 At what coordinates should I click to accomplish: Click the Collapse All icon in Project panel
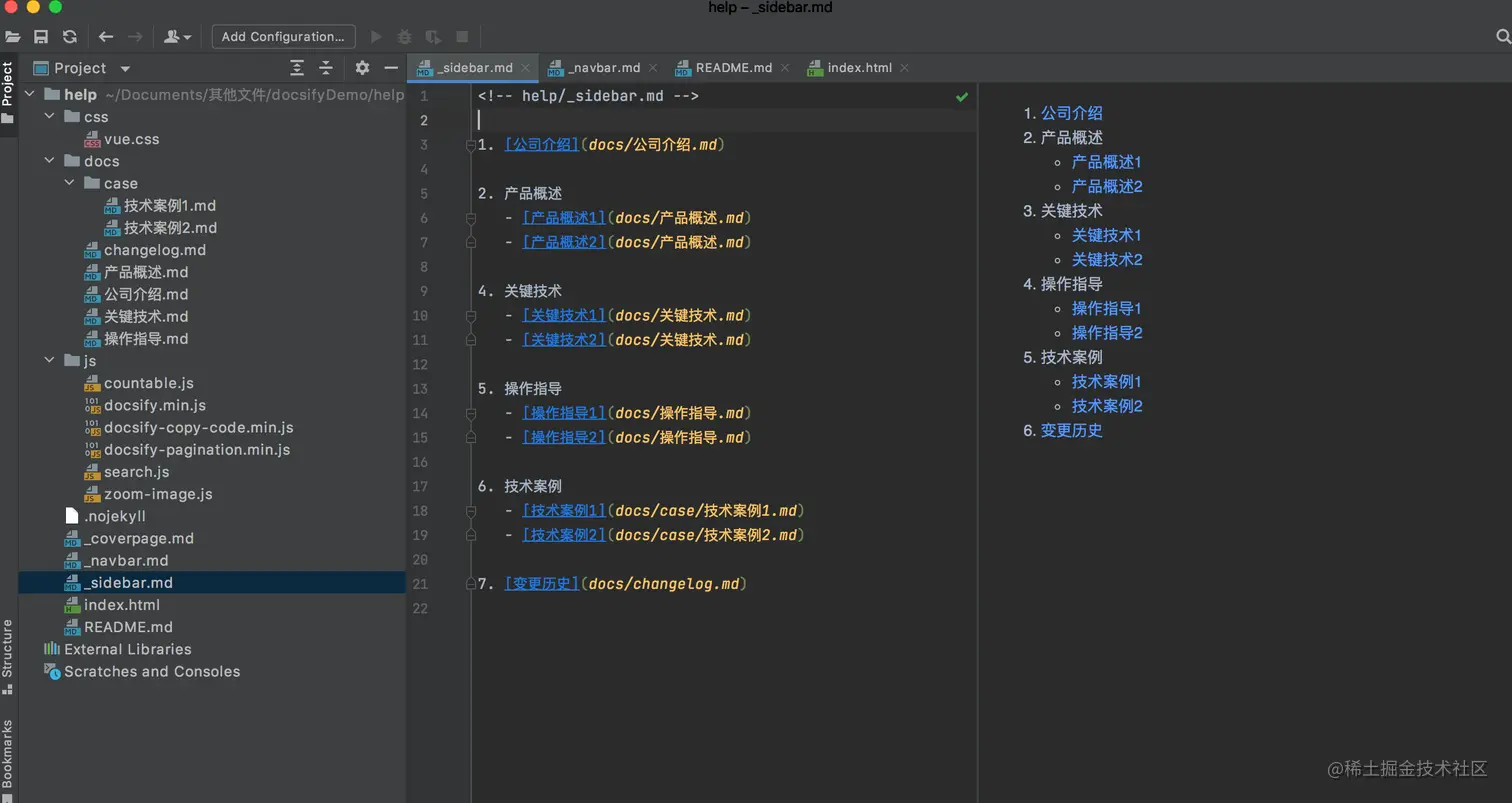(326, 68)
